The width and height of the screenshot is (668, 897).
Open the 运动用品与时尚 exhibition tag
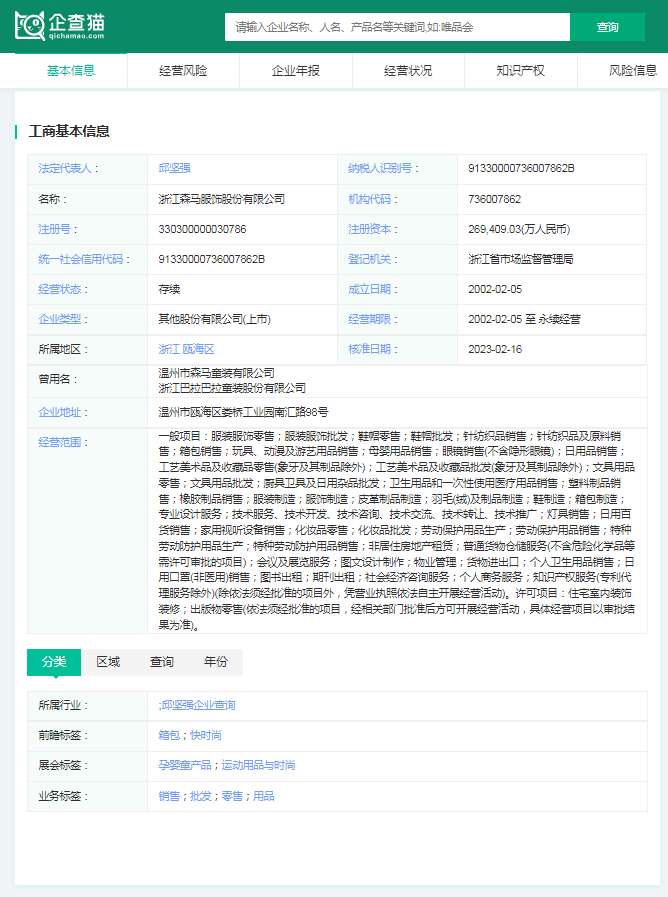[259, 765]
